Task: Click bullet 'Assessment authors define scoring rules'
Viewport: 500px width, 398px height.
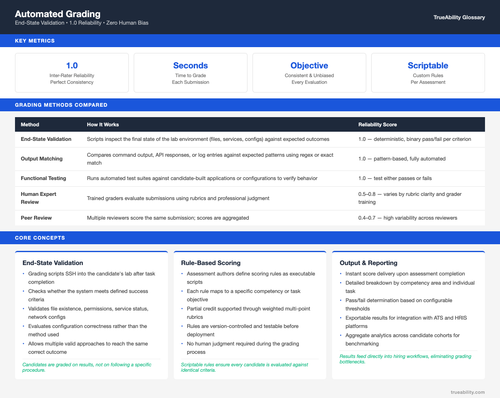Action: pos(251,278)
